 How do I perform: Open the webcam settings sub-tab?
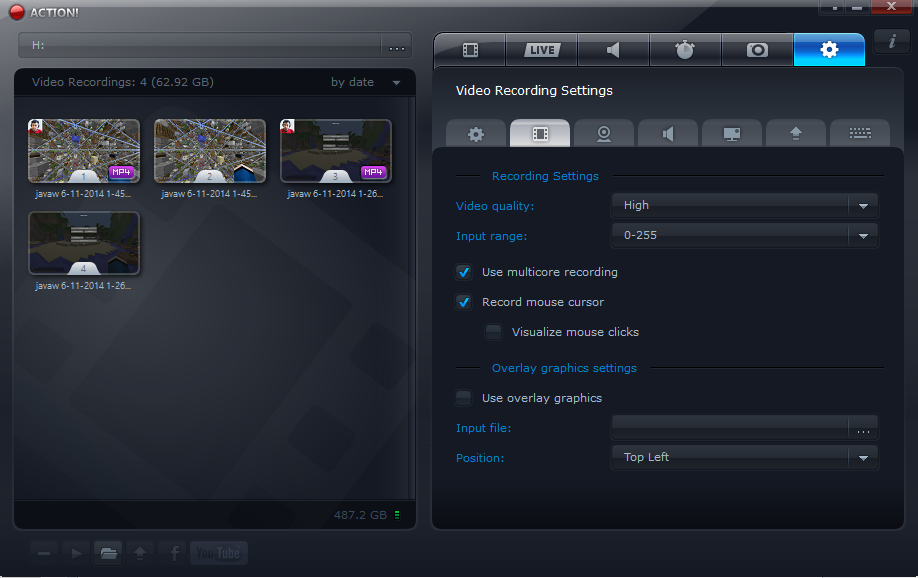click(x=604, y=134)
